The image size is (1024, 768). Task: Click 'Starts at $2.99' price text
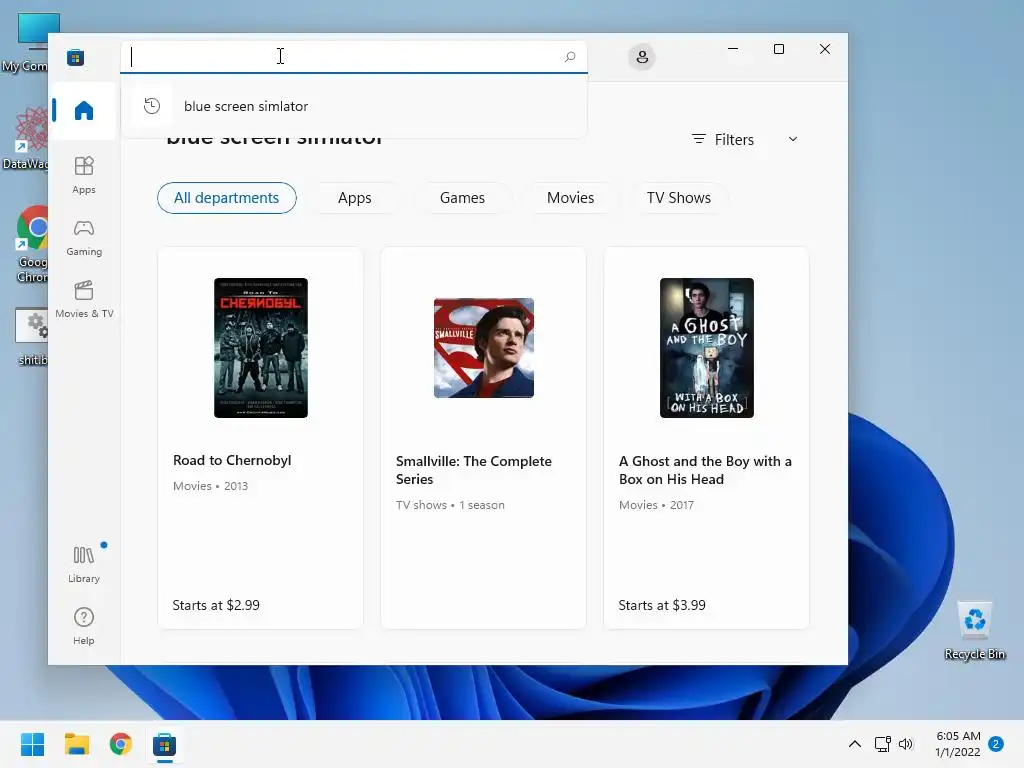coord(216,605)
